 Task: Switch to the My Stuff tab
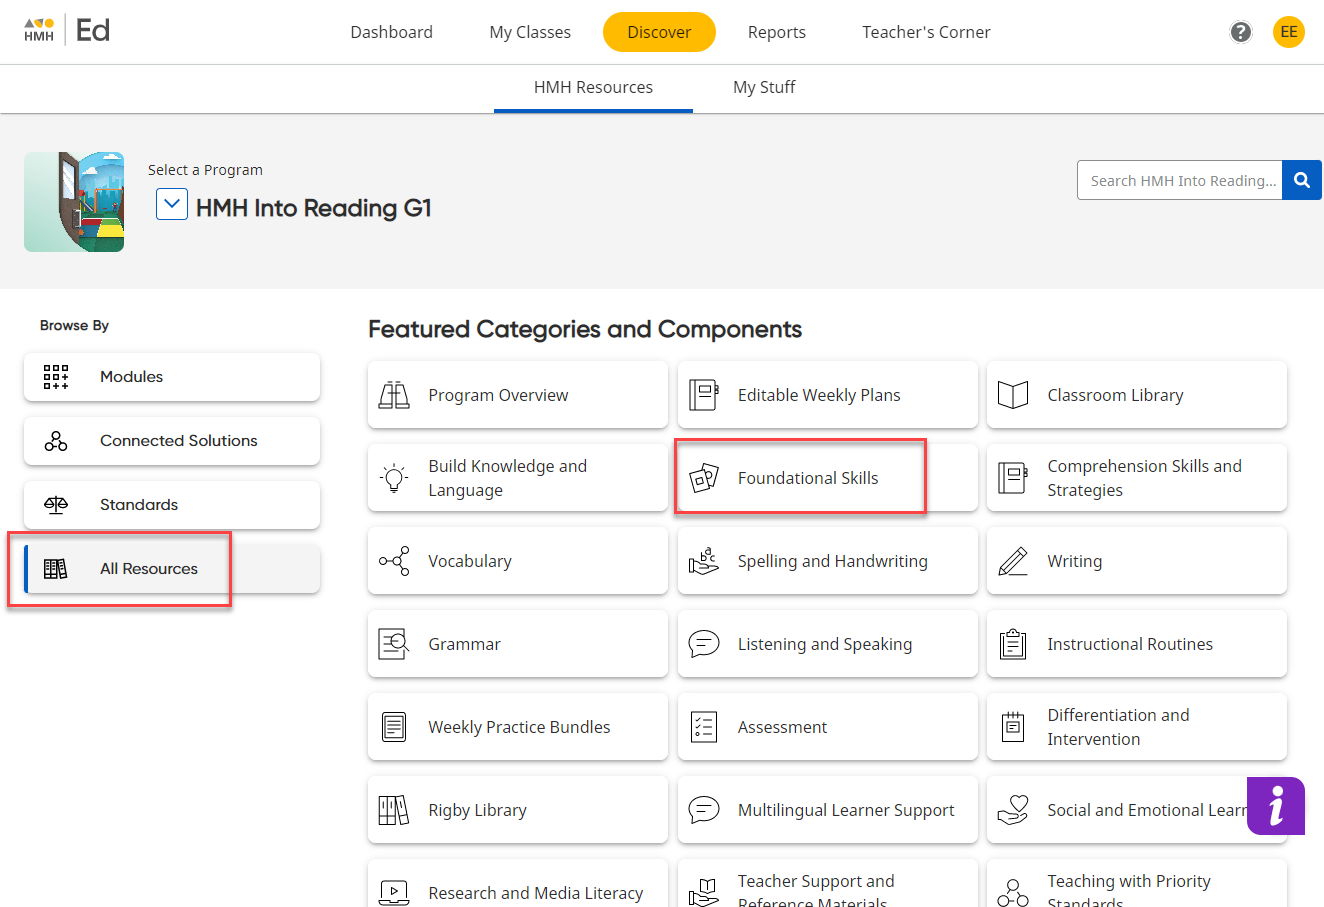point(764,87)
